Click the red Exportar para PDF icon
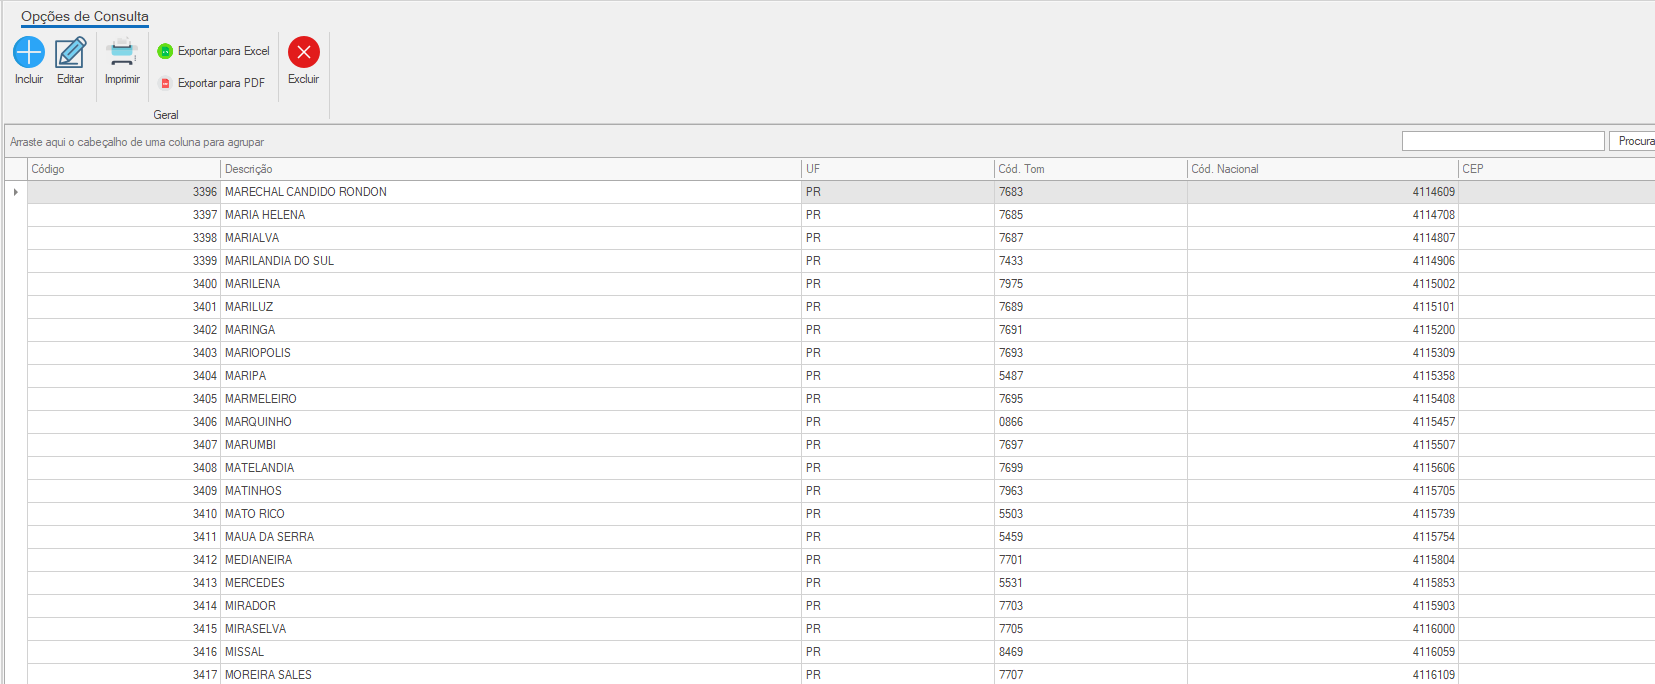The image size is (1655, 684). (166, 84)
